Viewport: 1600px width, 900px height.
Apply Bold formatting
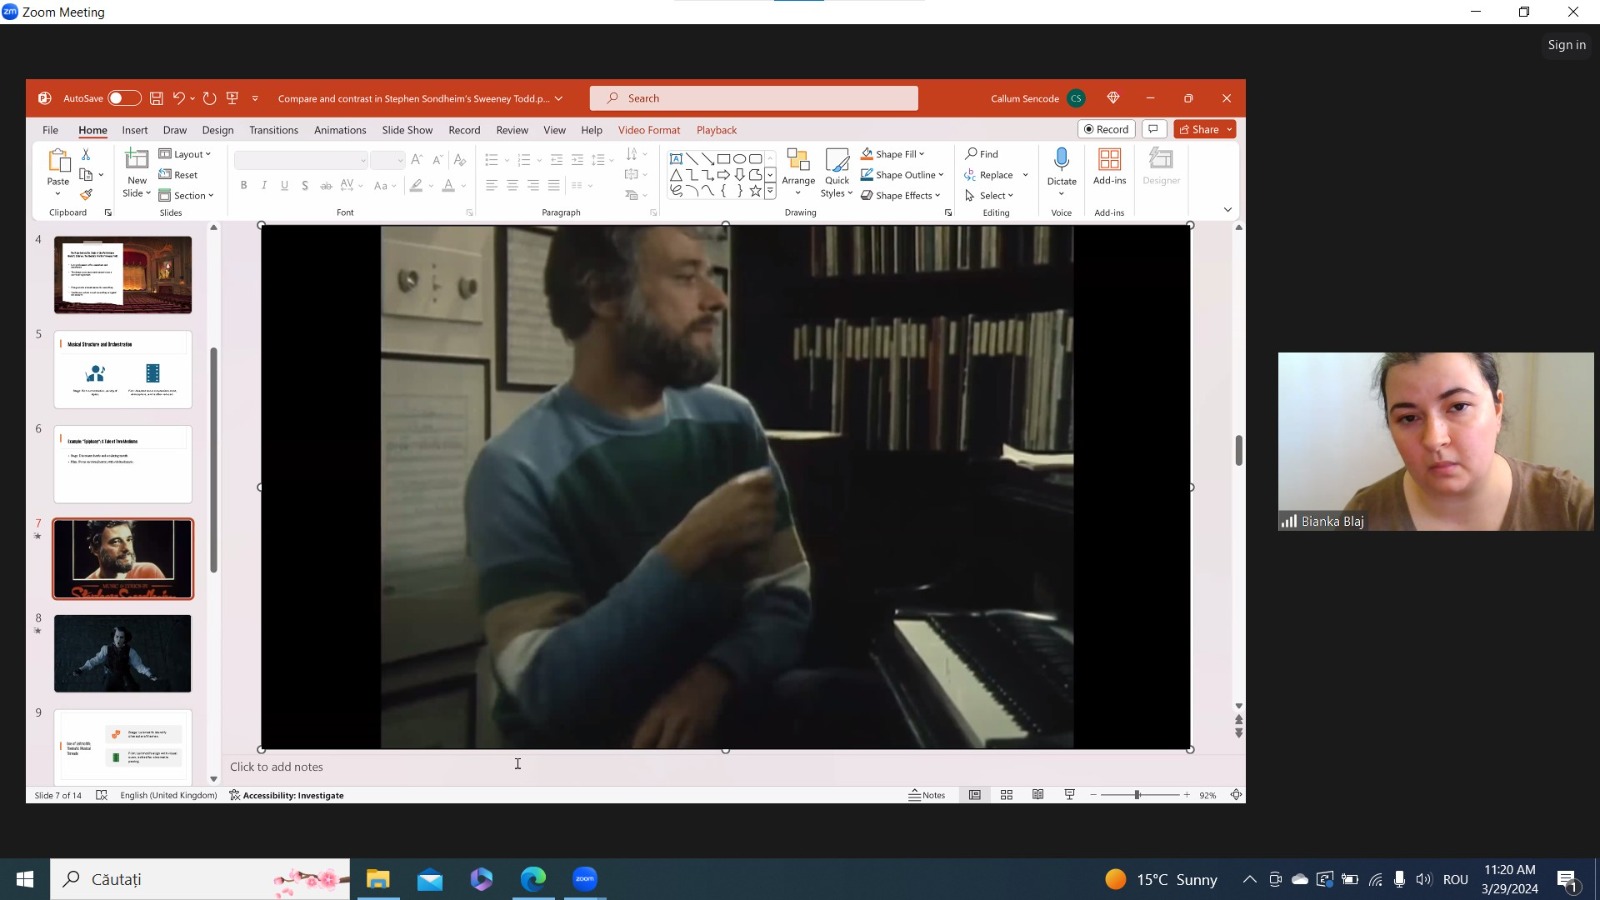[x=243, y=185]
